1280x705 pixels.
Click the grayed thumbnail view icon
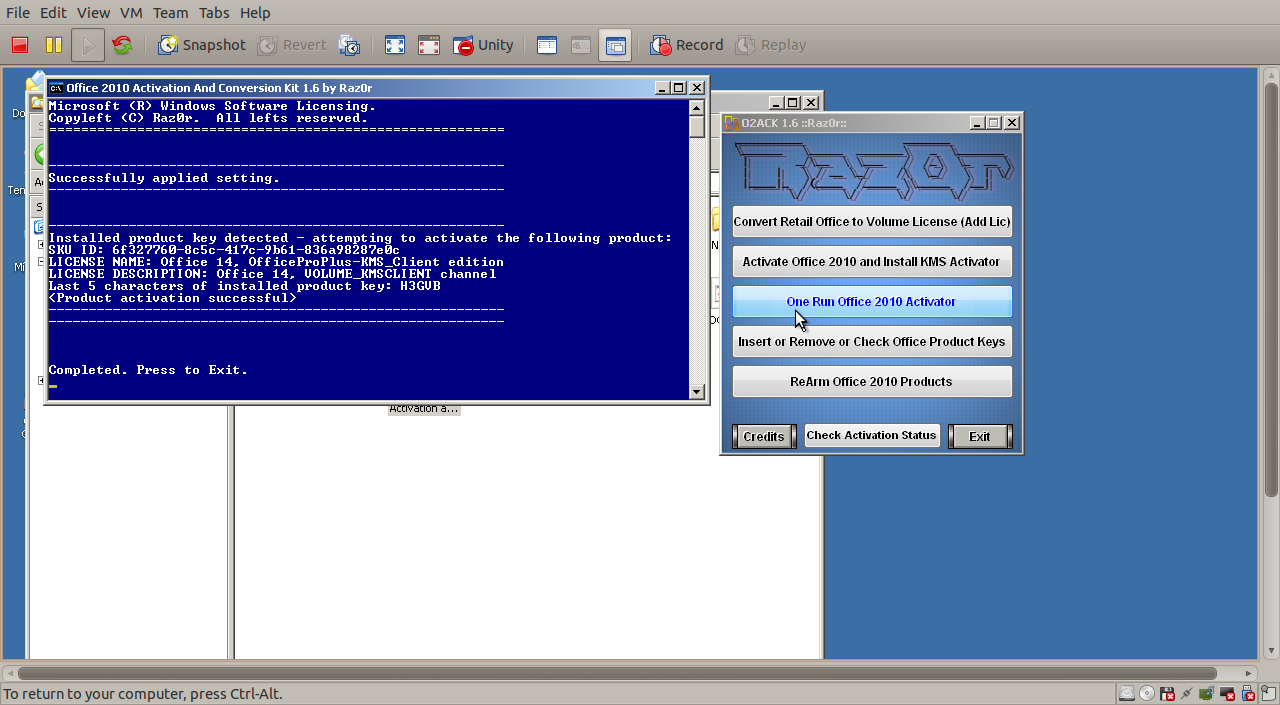pyautogui.click(x=581, y=45)
